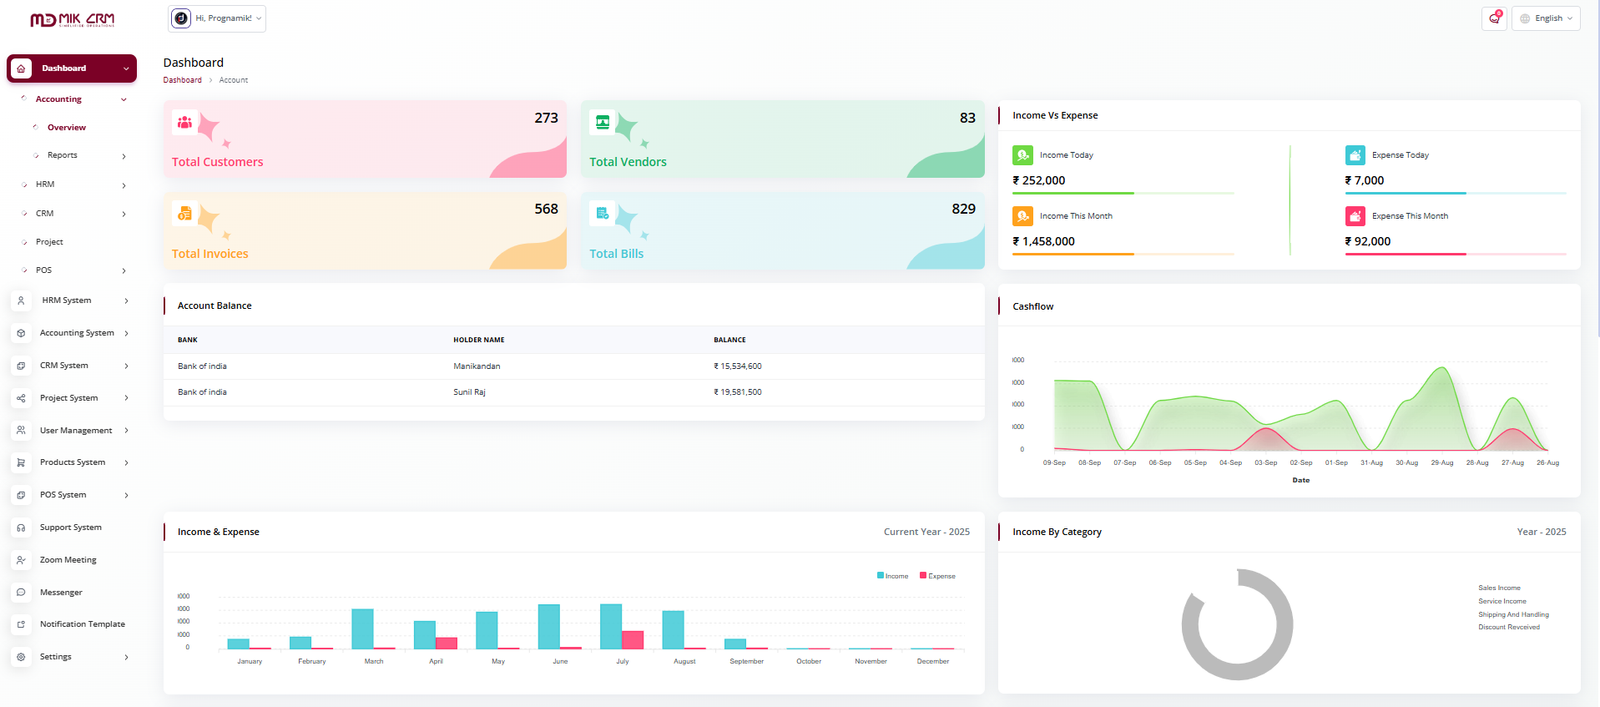1600x707 pixels.
Task: Toggle Expense series in chart legend
Action: point(937,576)
